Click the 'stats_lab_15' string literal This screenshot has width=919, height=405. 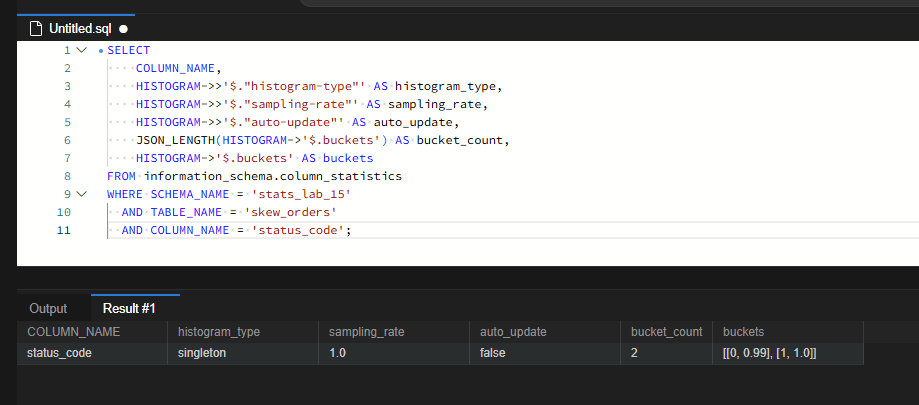(x=301, y=194)
